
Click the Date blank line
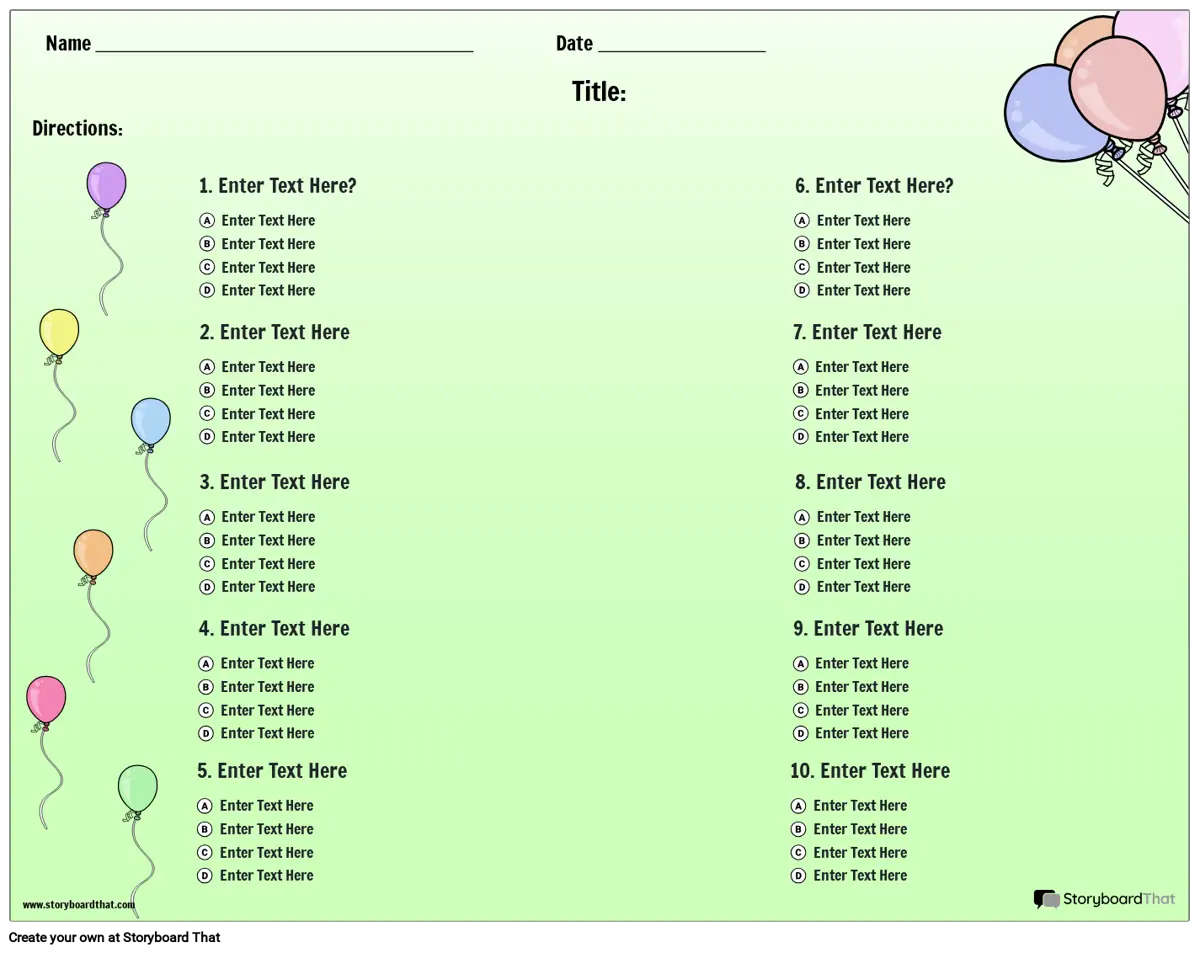click(x=681, y=44)
